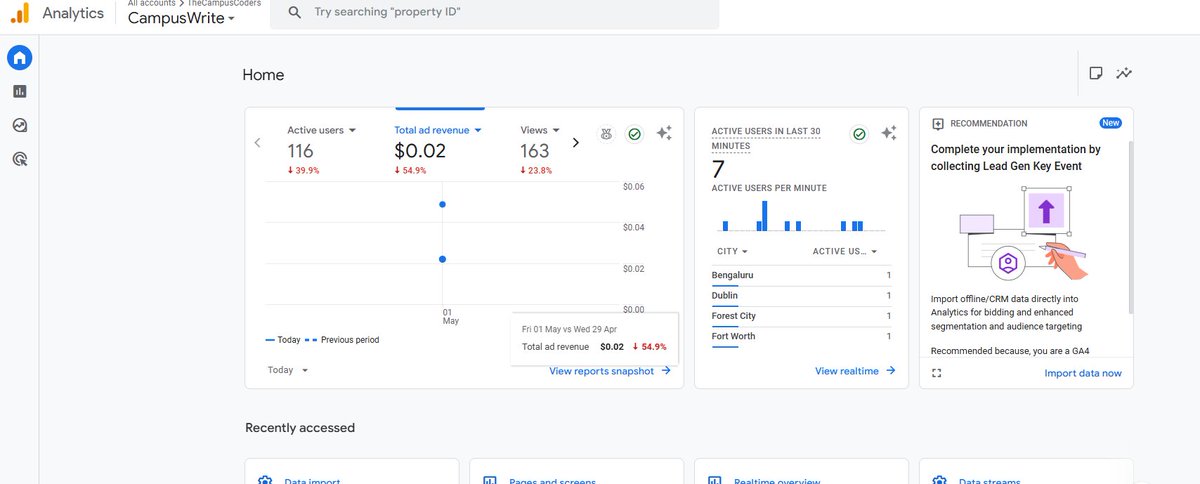1200x484 pixels.
Task: Click the Data streams card icon
Action: pos(939,481)
